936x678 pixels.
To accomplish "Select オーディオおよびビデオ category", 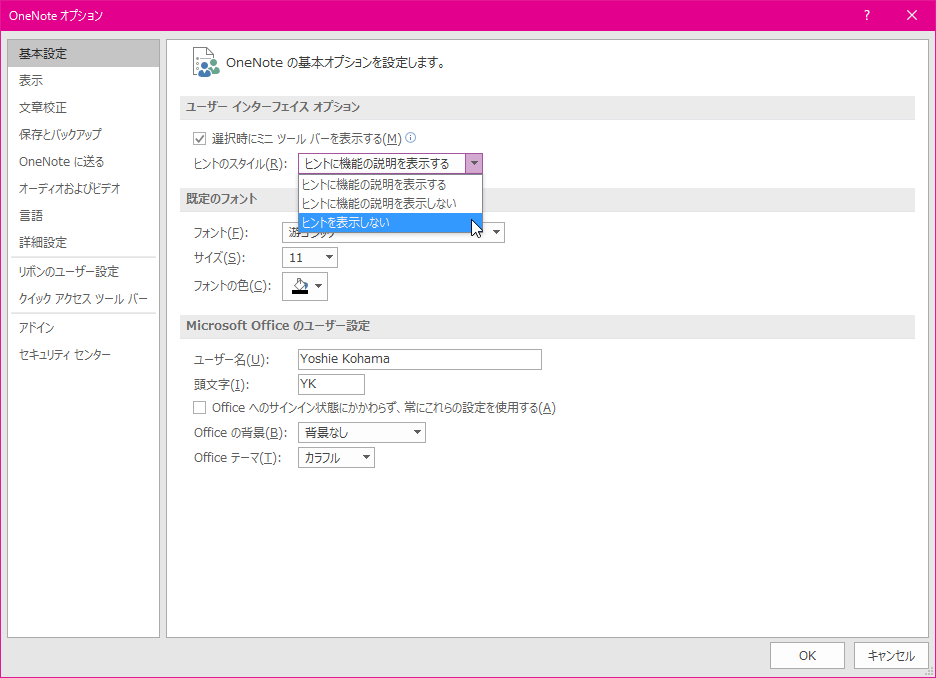I will (84, 189).
